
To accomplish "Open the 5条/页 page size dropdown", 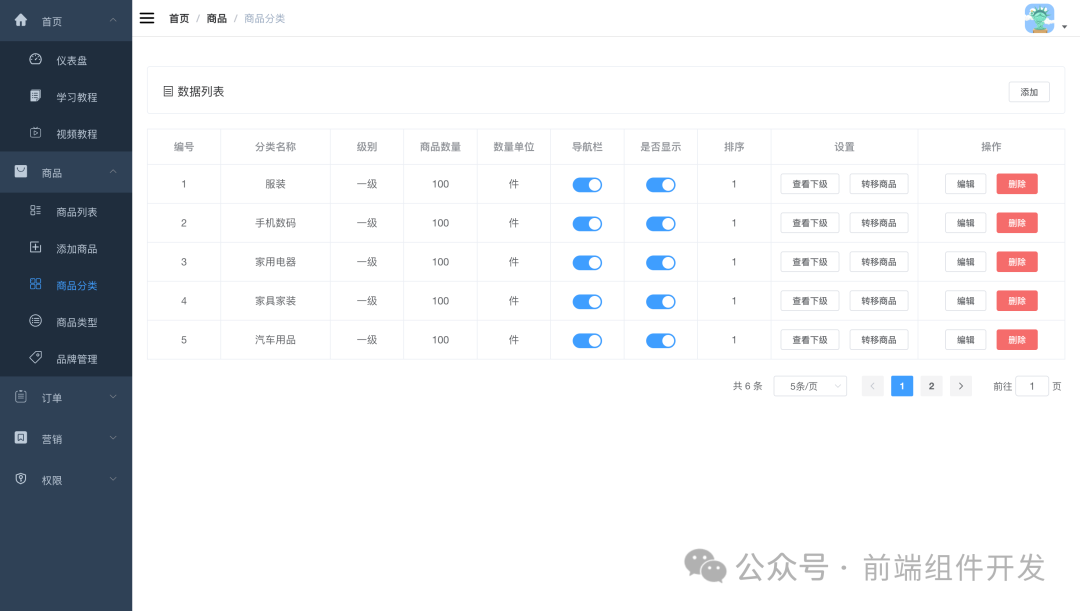I will [x=809, y=385].
